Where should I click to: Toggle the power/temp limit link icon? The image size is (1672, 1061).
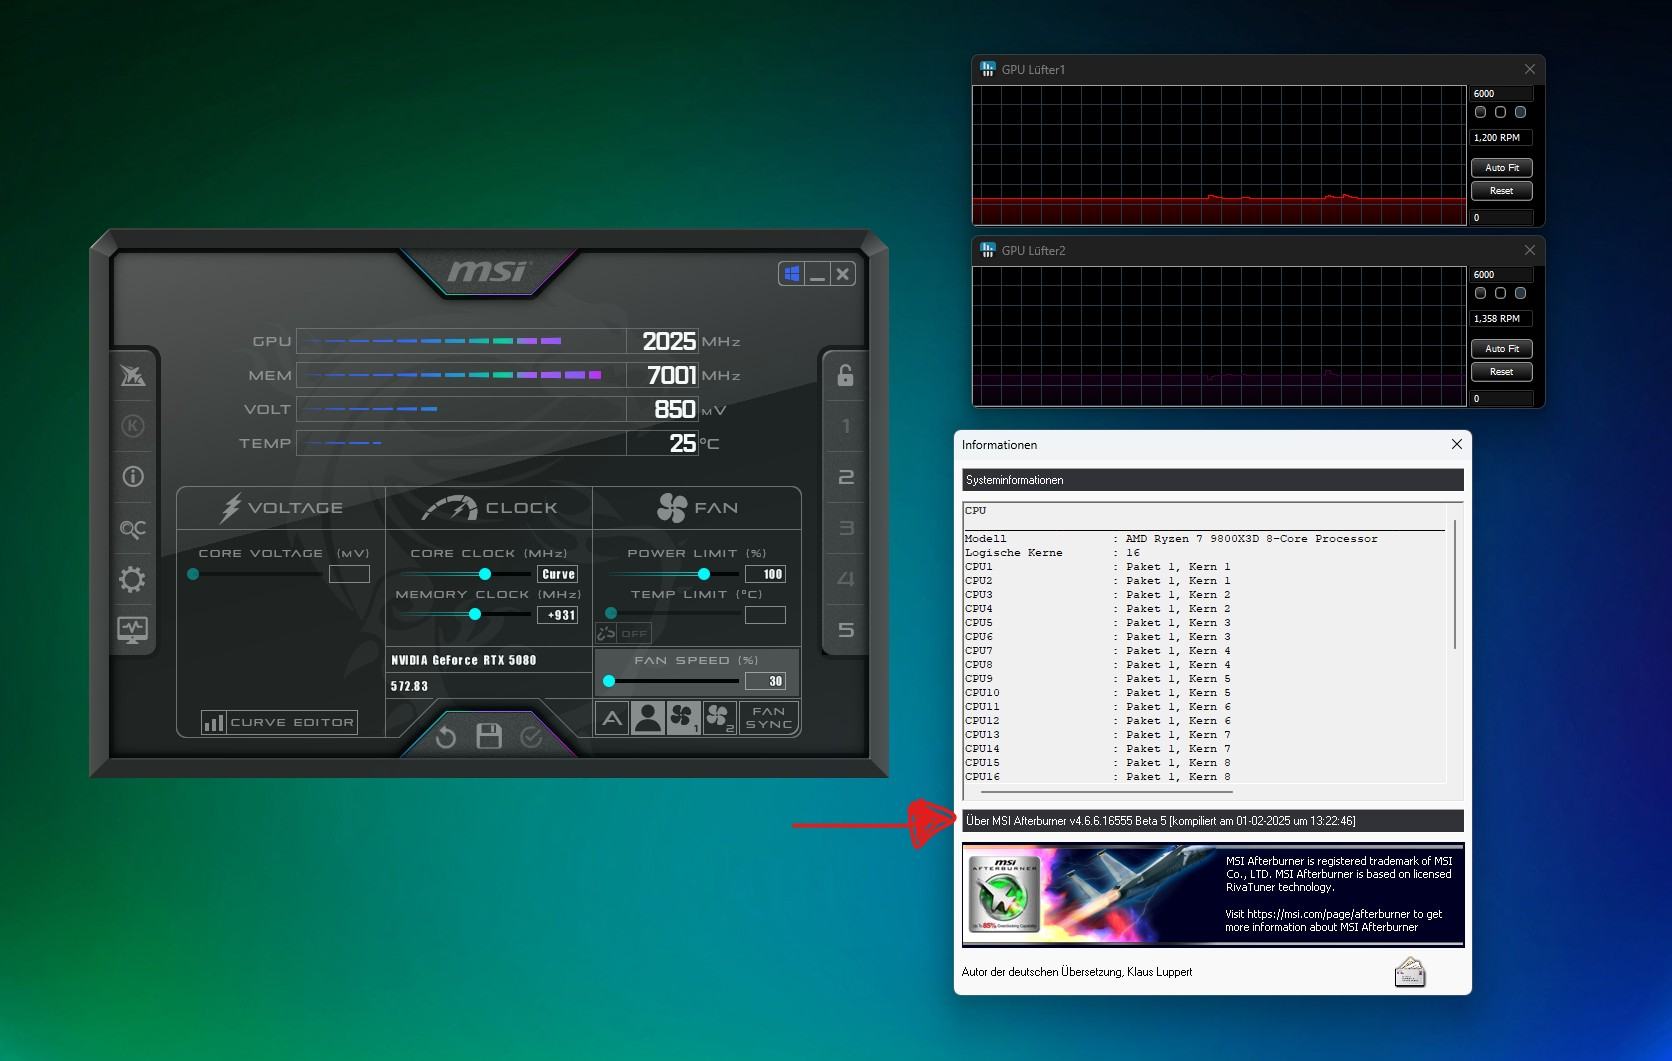[x=605, y=633]
